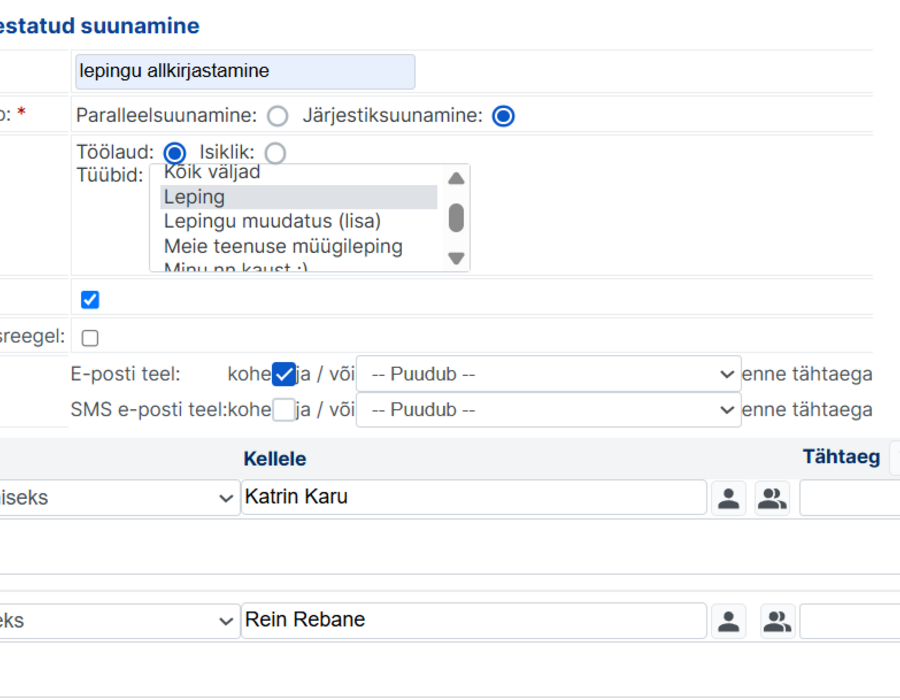Tick the empty checkbox next to 'sreegel:'
Screen dimensions: 900x700
click(90, 338)
